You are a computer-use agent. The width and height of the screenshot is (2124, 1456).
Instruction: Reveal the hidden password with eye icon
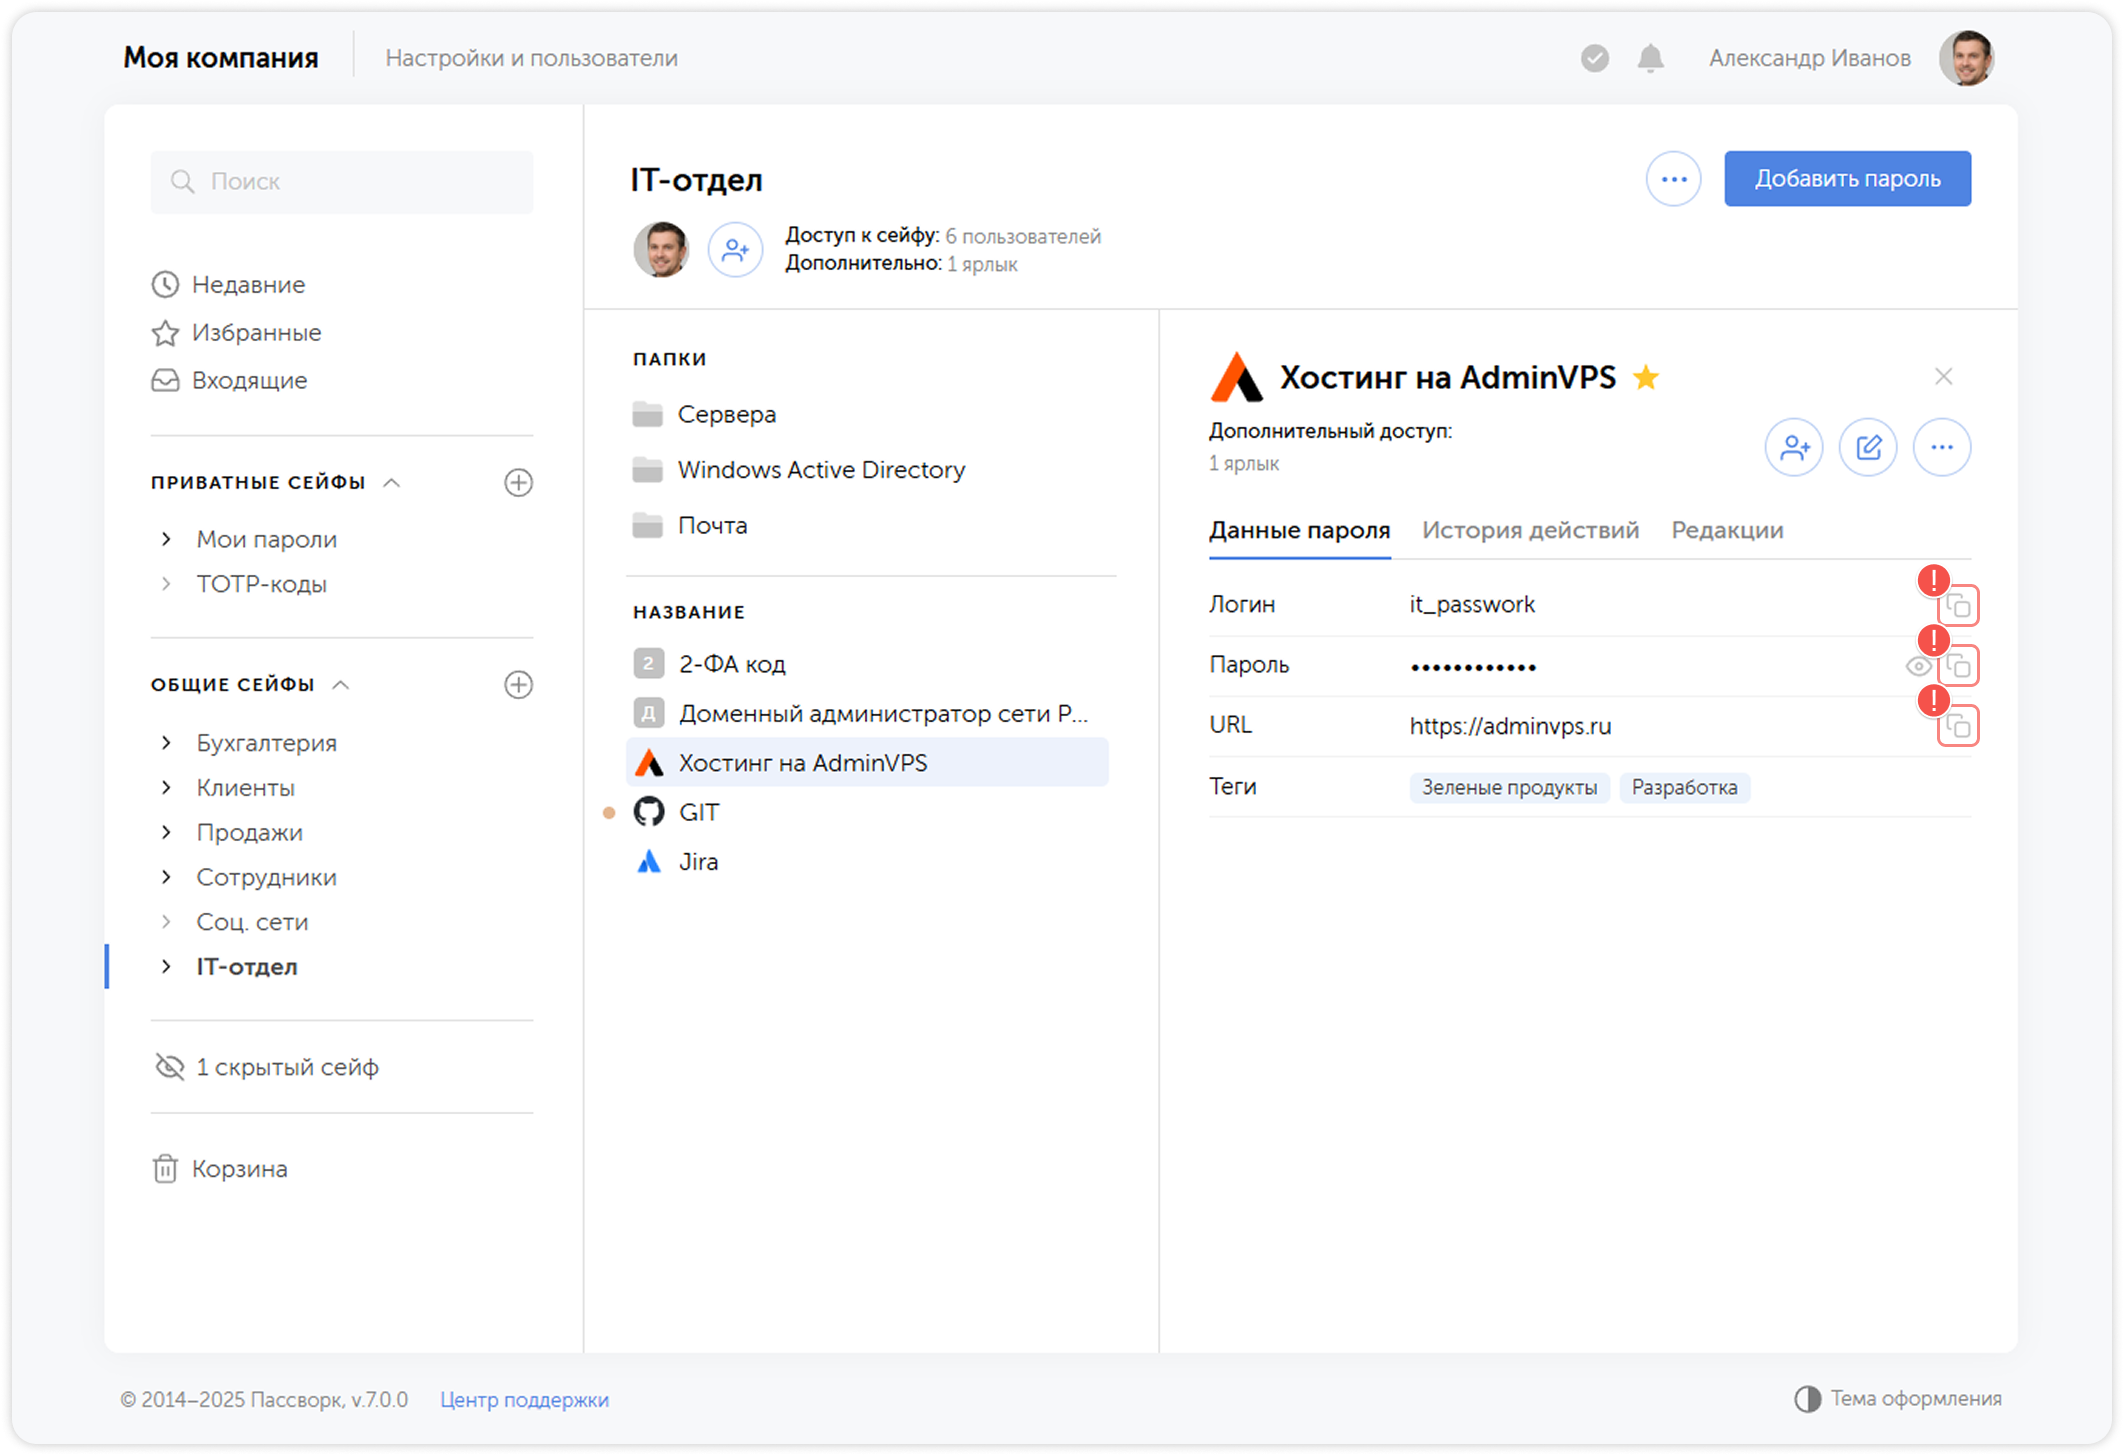[1917, 666]
